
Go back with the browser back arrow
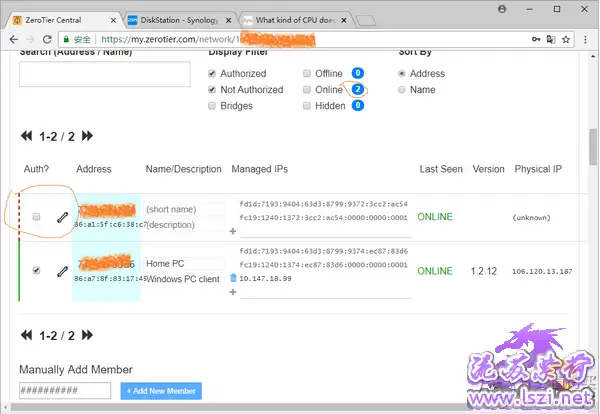point(13,39)
